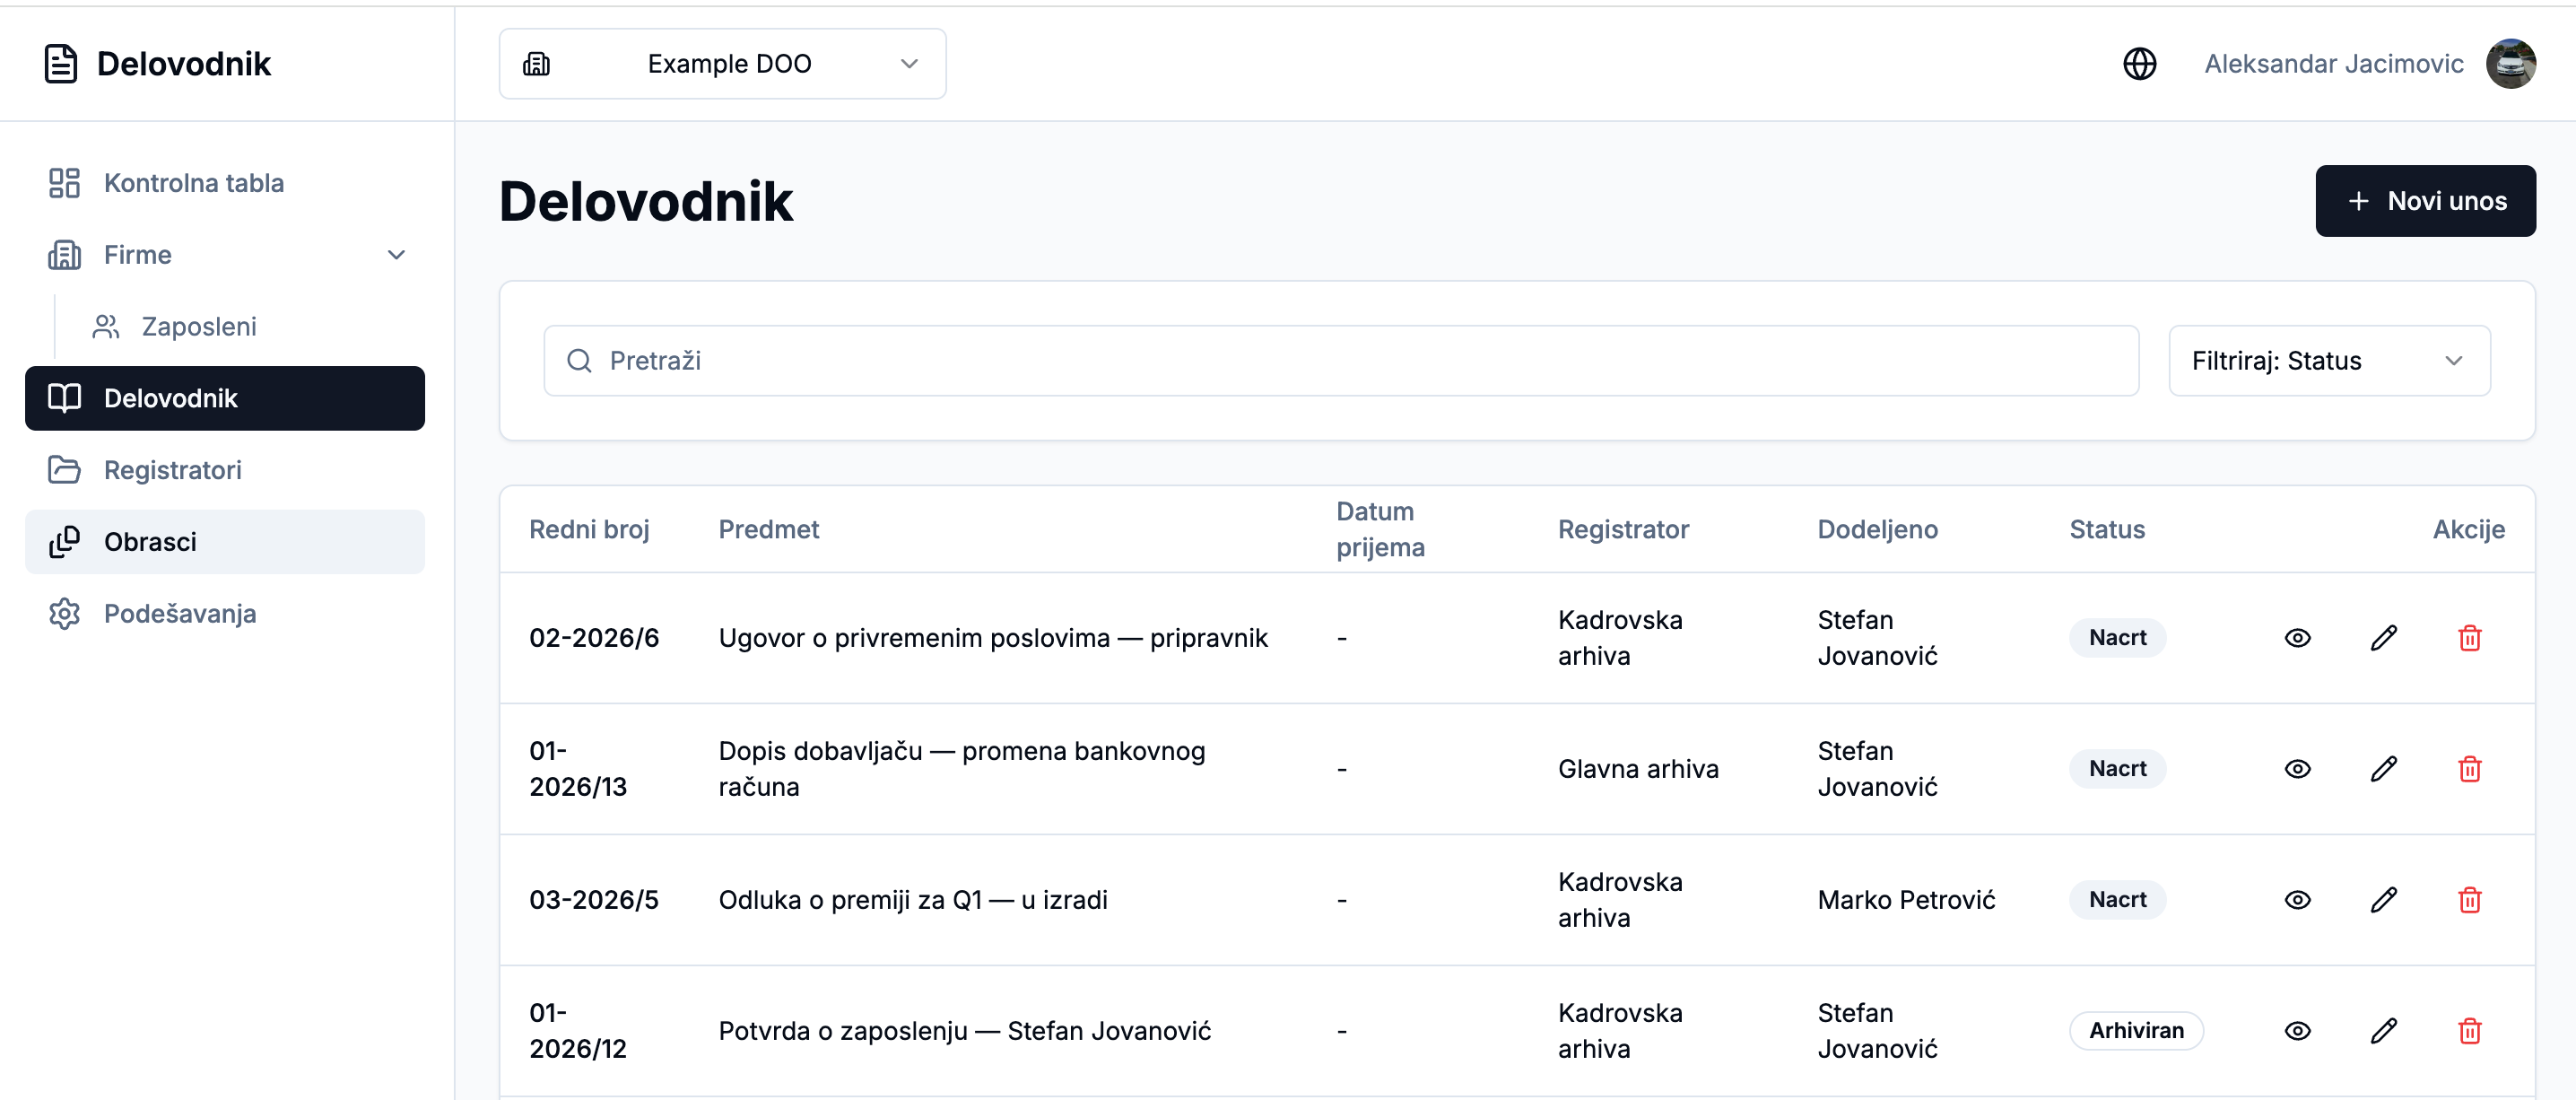Click the Delovodnik brand title
This screenshot has height=1100, width=2576.
tap(183, 64)
